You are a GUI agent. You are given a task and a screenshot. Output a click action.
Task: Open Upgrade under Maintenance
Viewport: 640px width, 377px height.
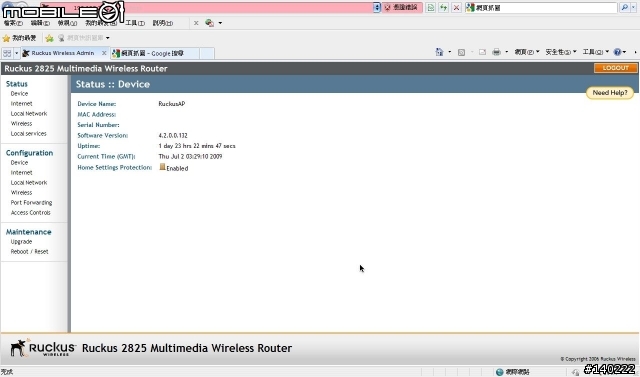pos(21,242)
